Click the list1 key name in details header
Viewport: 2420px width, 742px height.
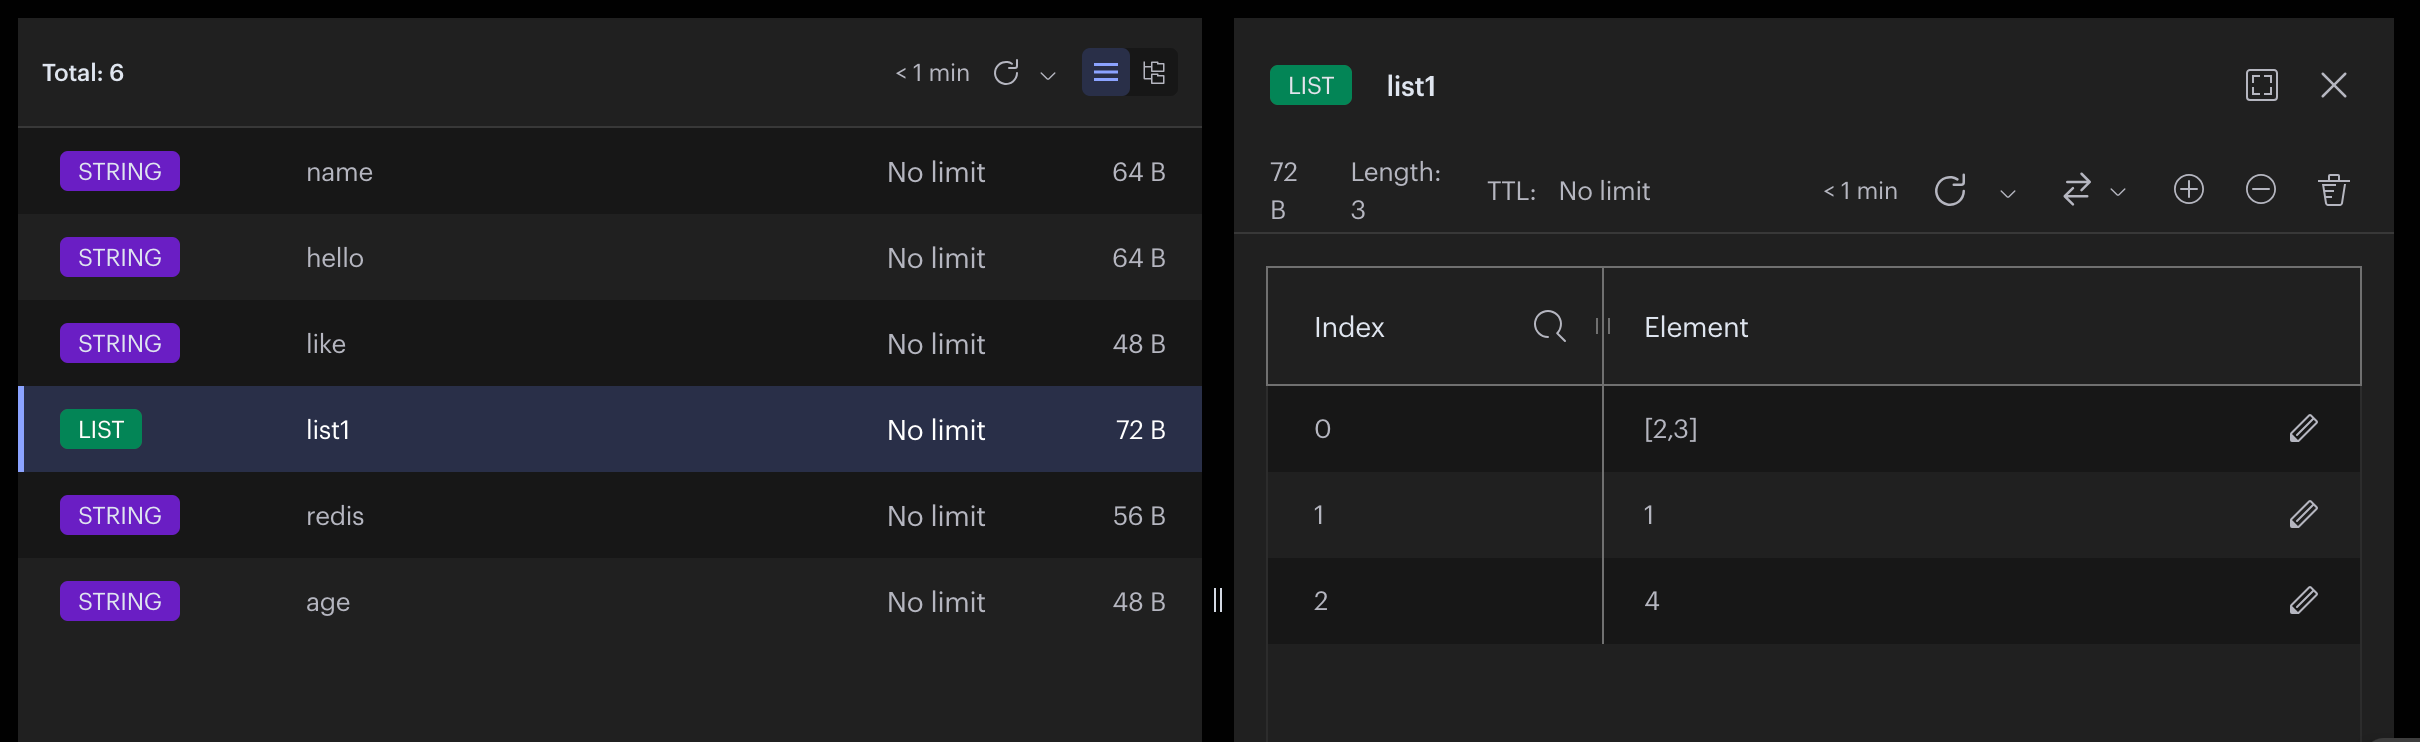1411,86
